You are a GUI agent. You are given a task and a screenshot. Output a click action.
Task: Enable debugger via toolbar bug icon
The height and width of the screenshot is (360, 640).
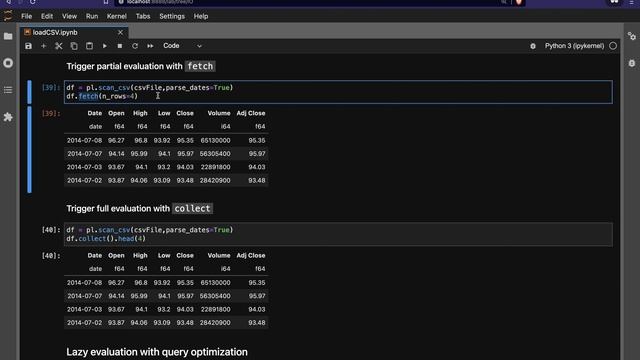coord(533,46)
